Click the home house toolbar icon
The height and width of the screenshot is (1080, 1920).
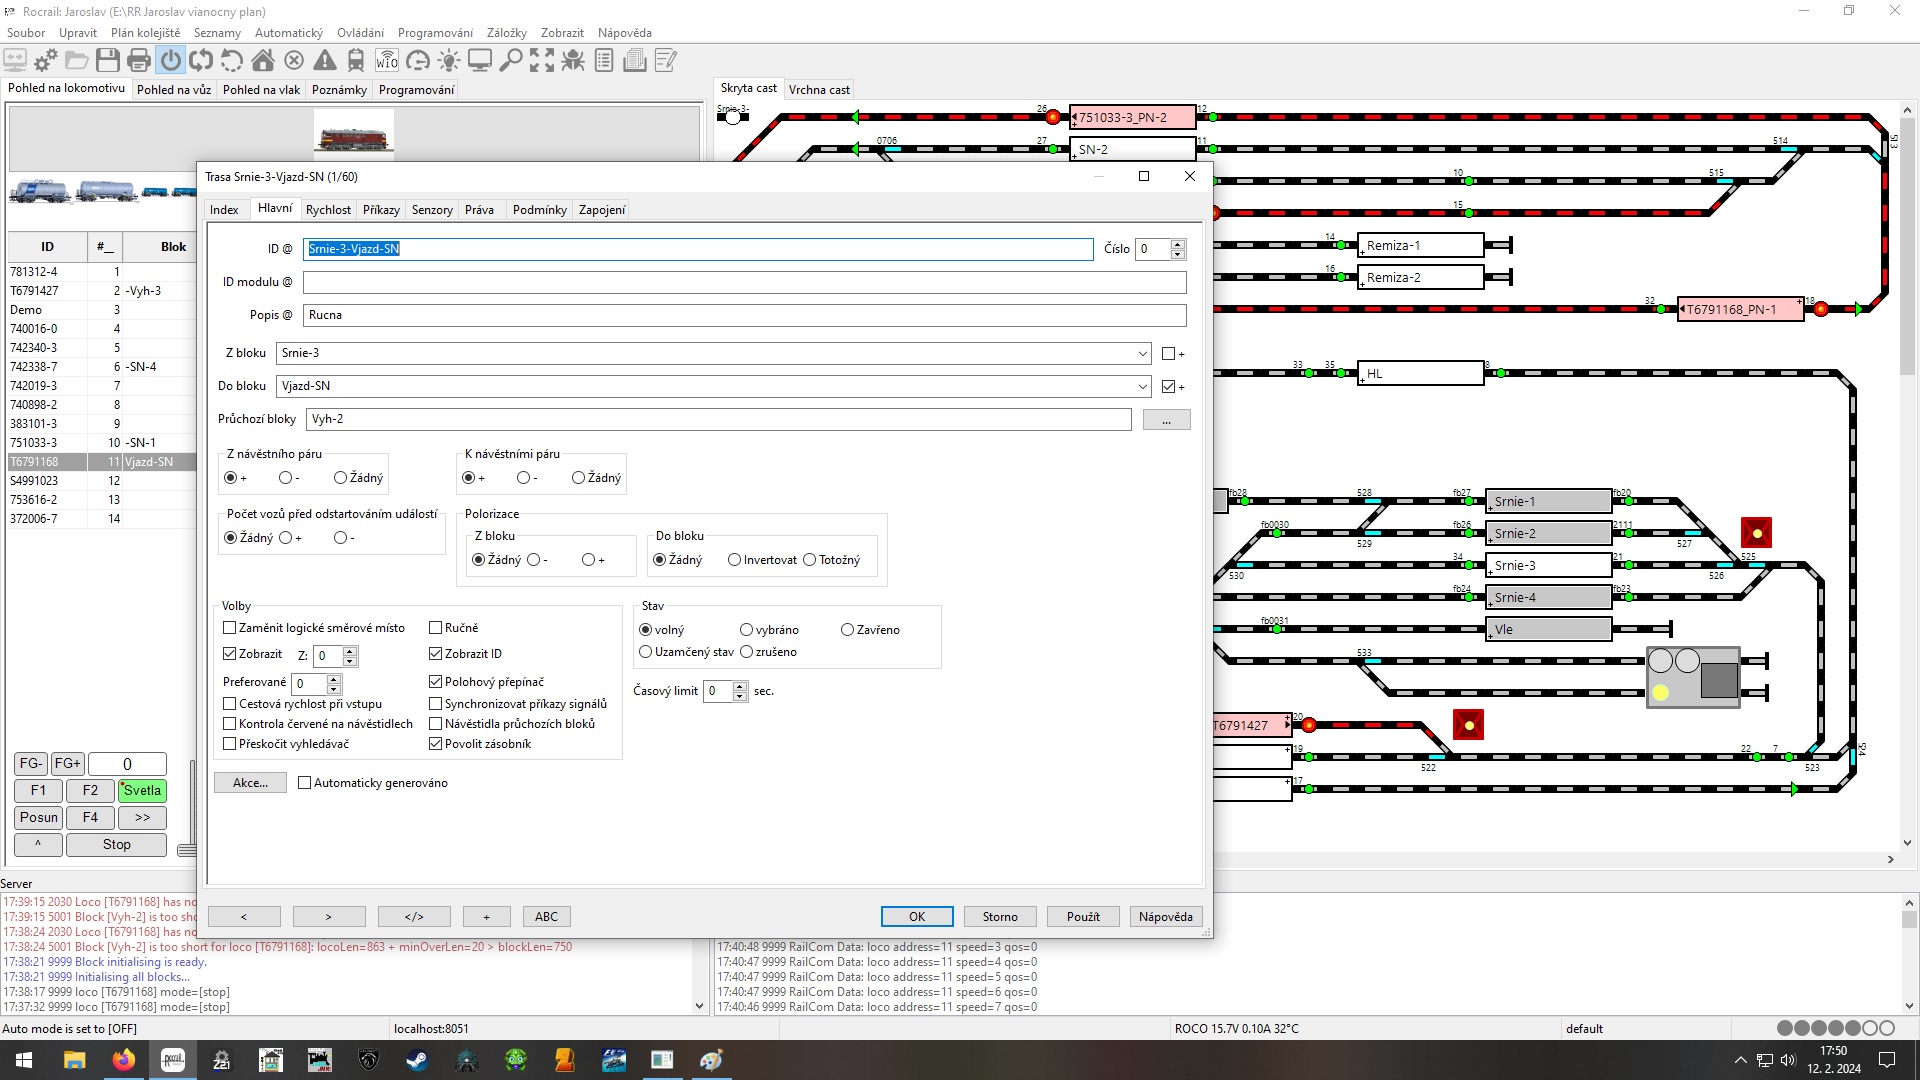coord(263,61)
